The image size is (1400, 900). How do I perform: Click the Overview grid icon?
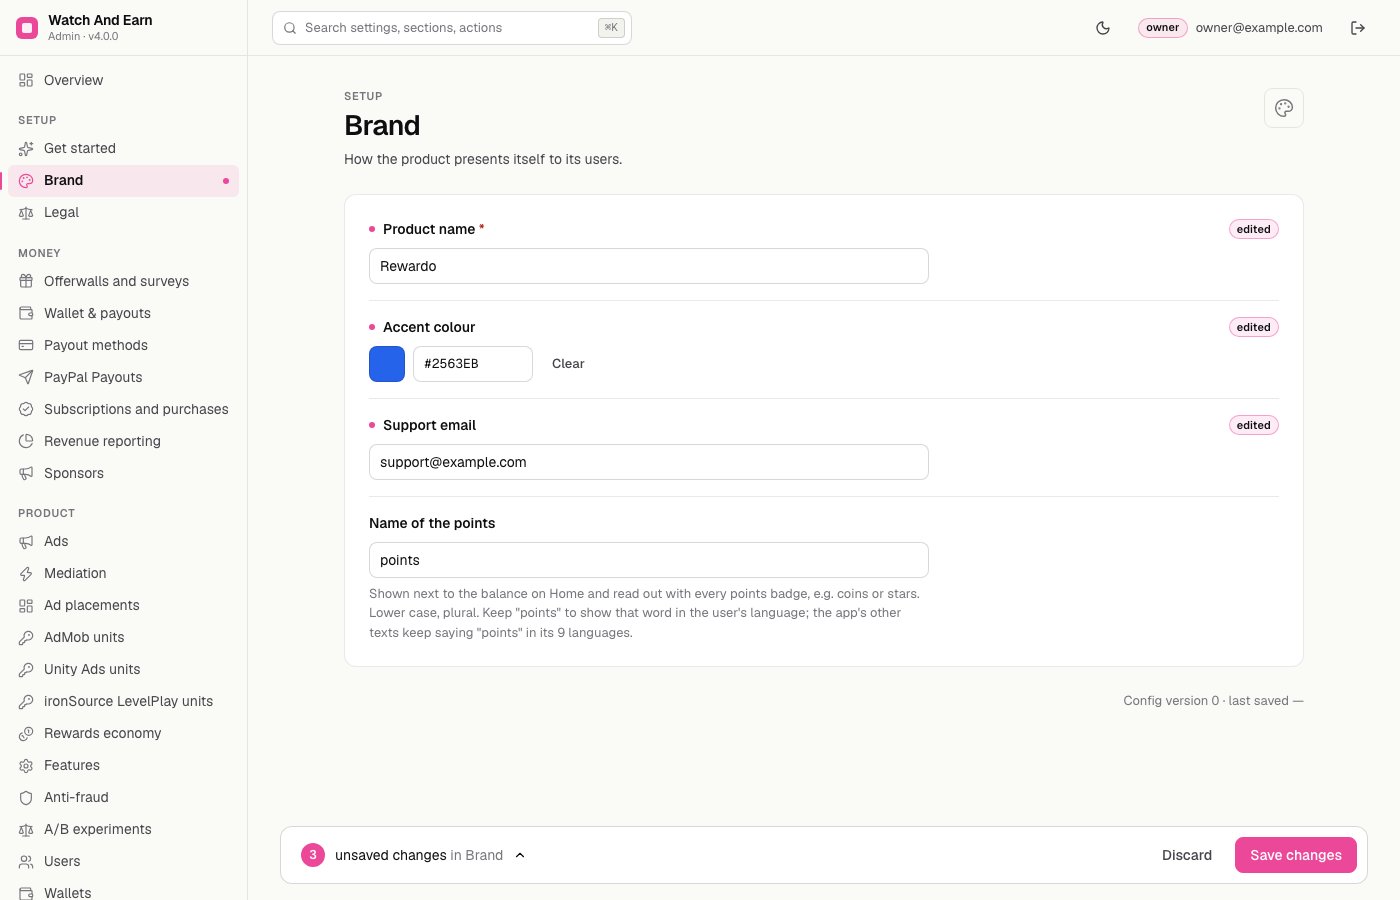(x=26, y=80)
